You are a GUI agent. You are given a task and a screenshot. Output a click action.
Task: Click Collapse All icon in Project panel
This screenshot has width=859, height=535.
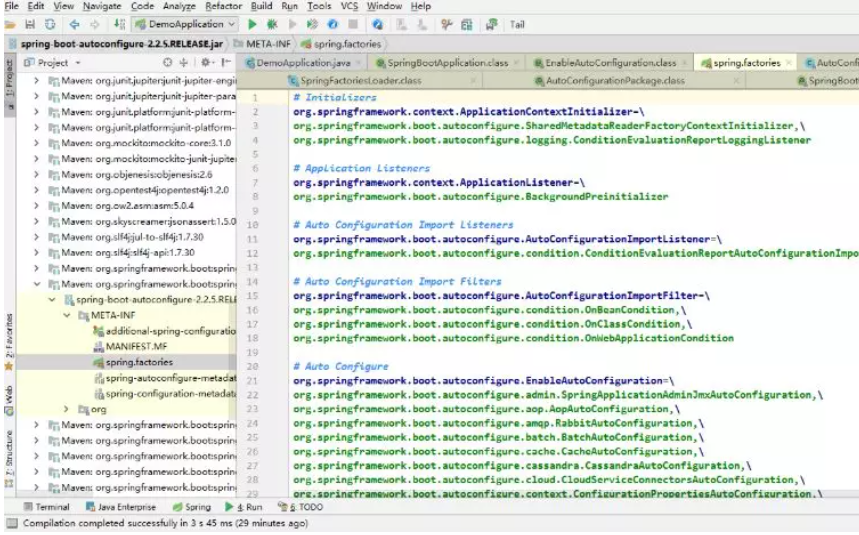[x=184, y=62]
